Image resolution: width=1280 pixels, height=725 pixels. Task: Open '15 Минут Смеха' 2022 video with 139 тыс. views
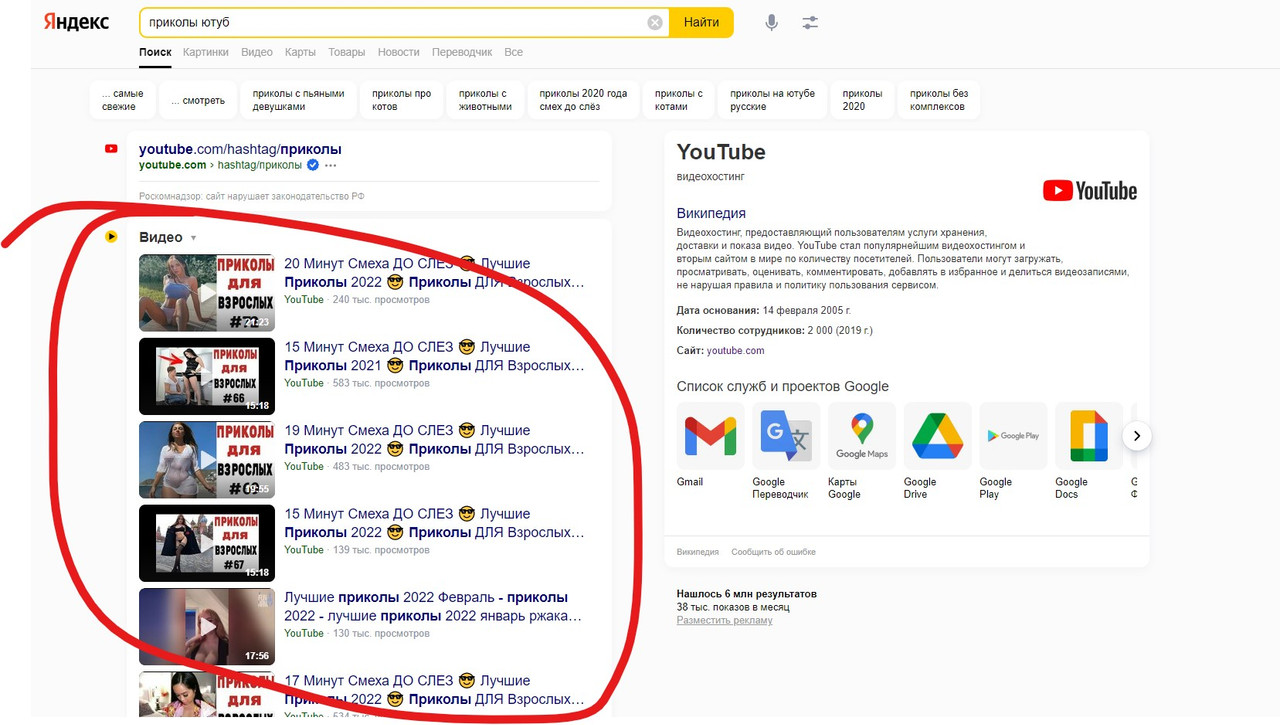[434, 523]
